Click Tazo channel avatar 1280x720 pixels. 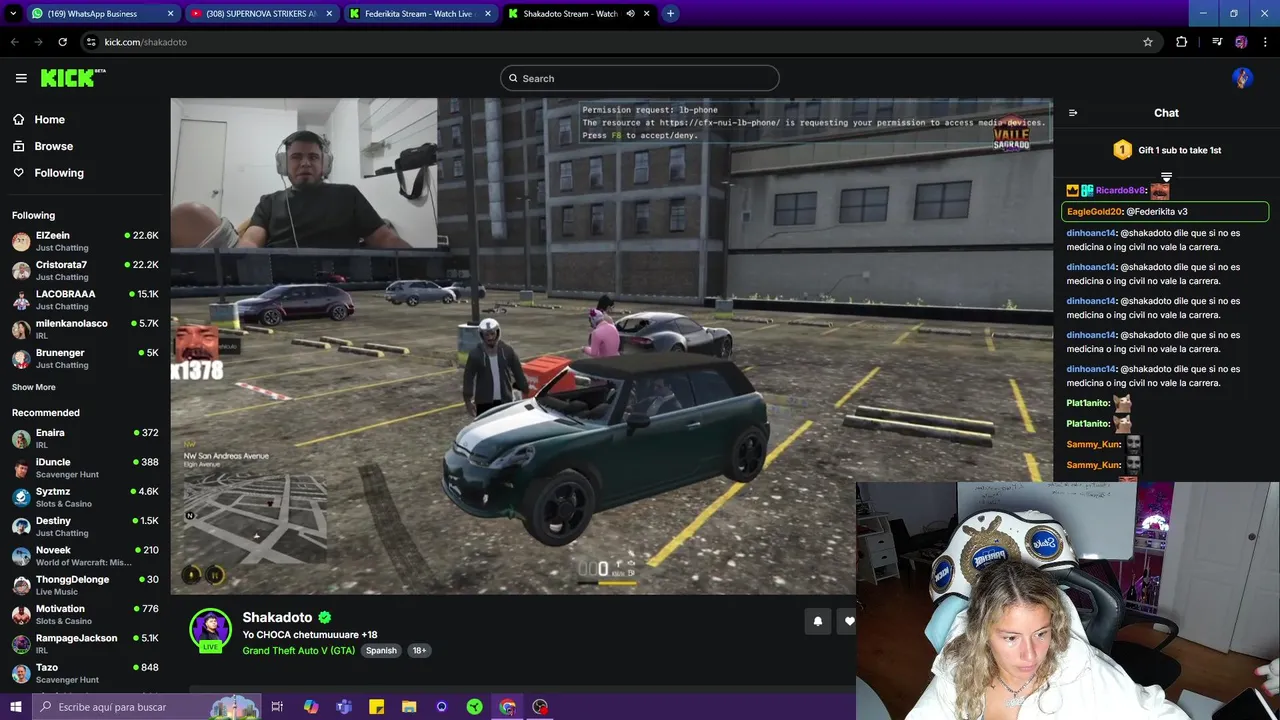[21, 673]
